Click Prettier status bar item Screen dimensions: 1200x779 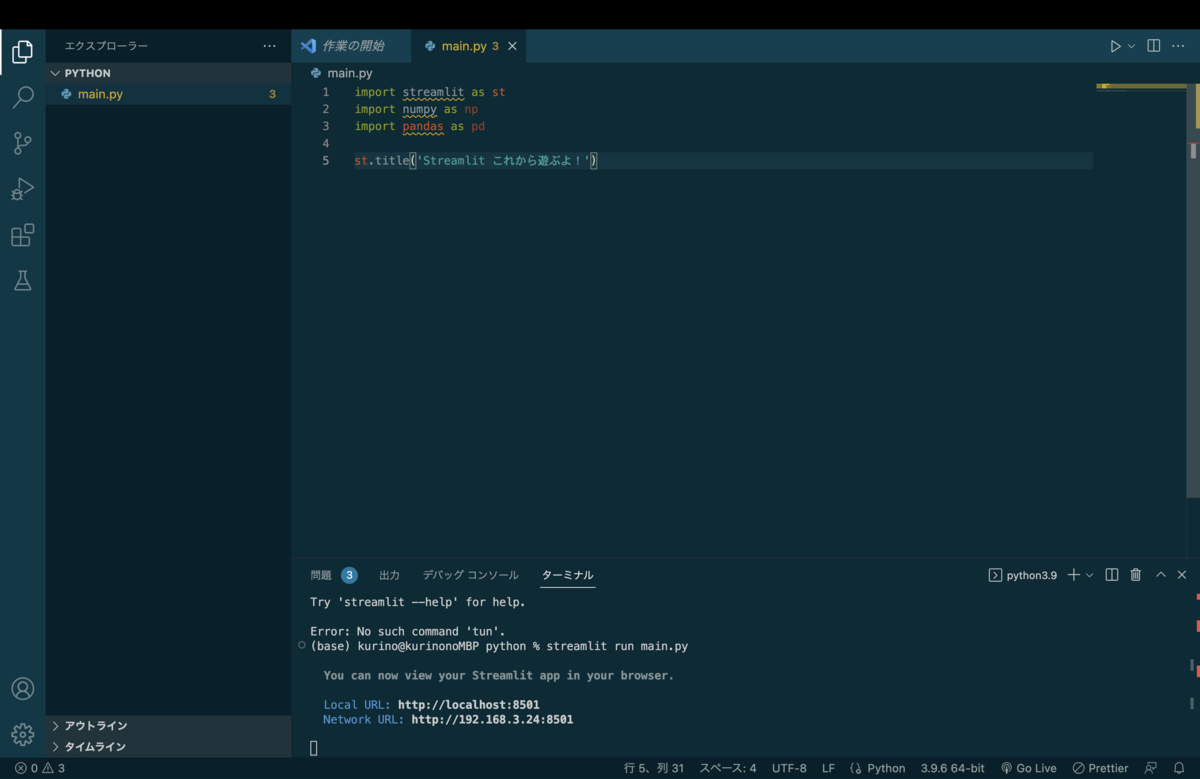coord(1100,768)
